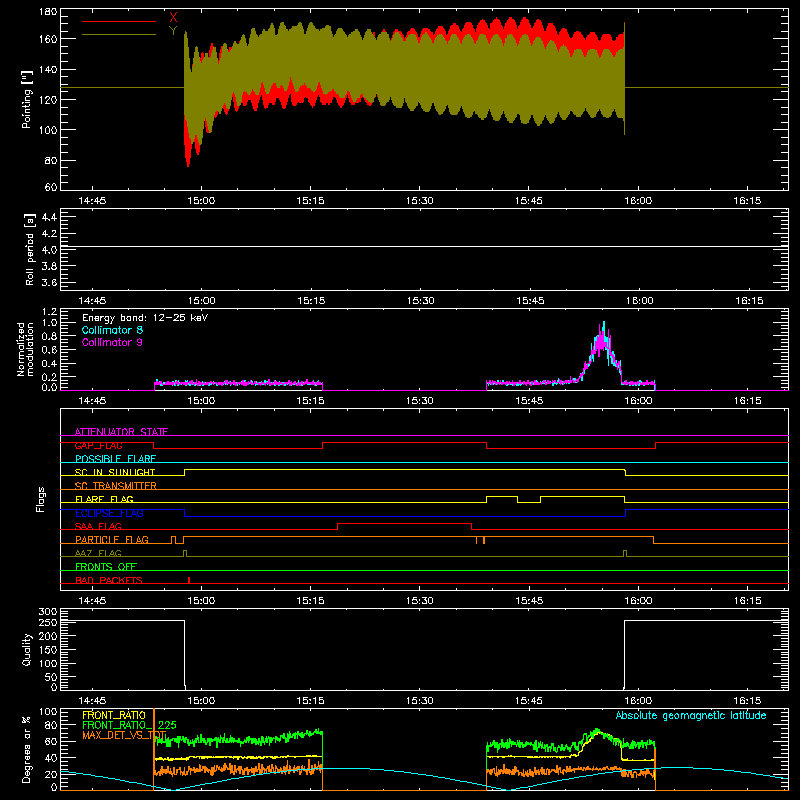800x800 pixels.
Task: Click 'Energy band: 12-25 keV' text
Action: pos(145,318)
